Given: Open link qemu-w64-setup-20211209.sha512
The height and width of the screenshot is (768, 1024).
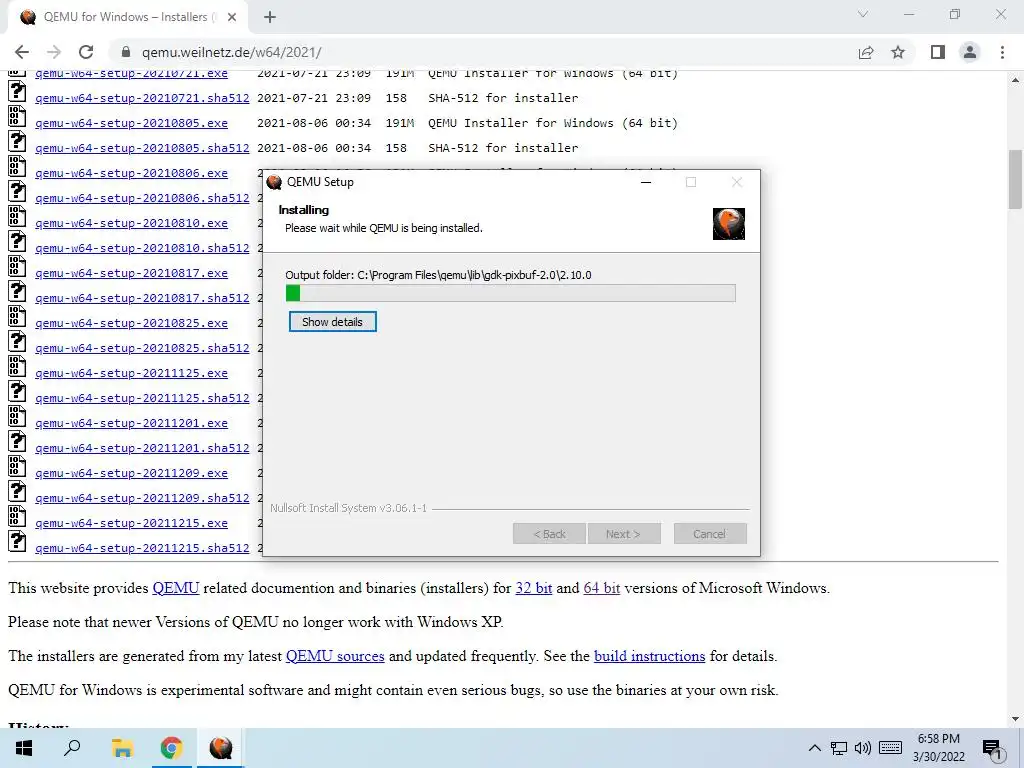Looking at the screenshot, I should tap(142, 498).
